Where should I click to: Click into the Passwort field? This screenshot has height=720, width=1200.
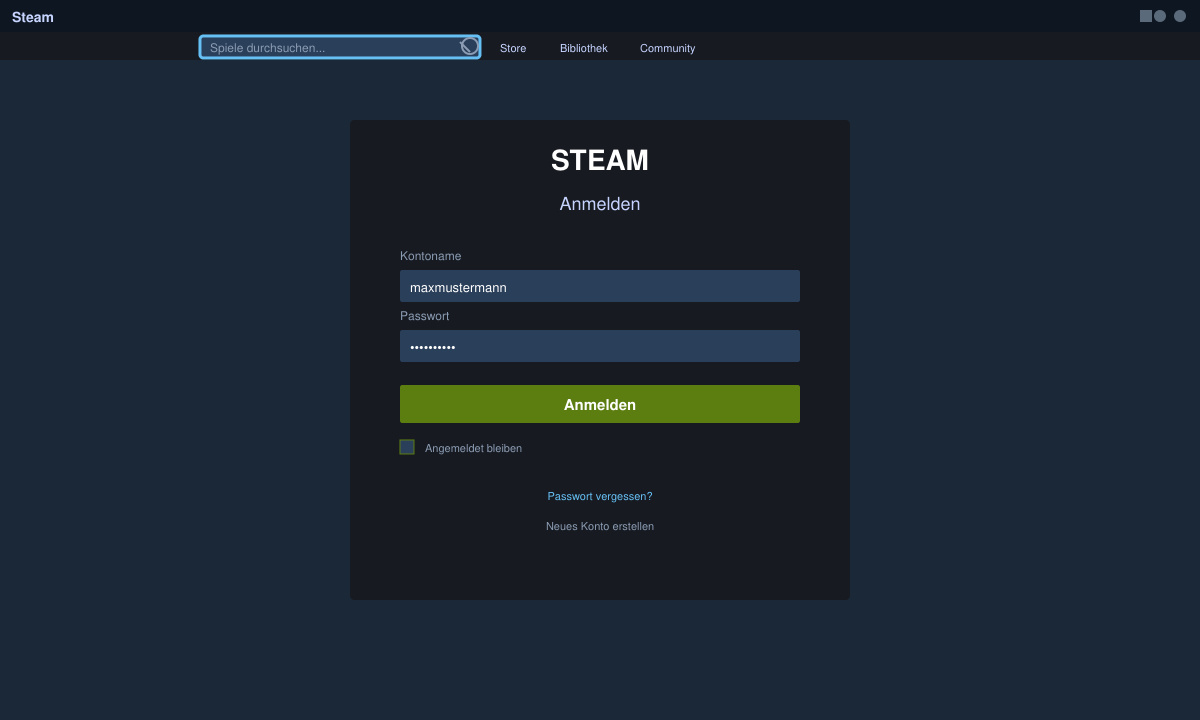pos(600,346)
